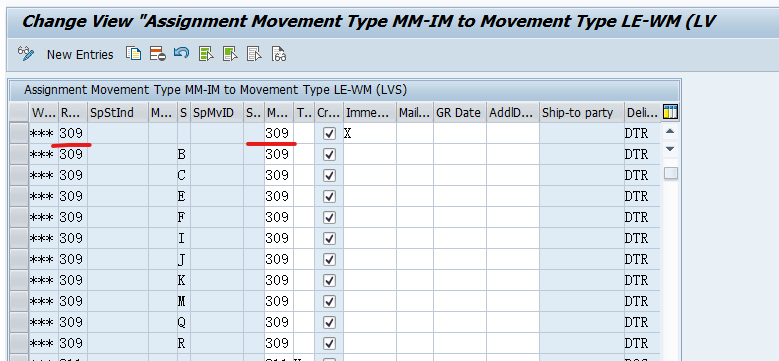
Task: Click the Display/Change toggle pencil icon
Action: tap(25, 54)
